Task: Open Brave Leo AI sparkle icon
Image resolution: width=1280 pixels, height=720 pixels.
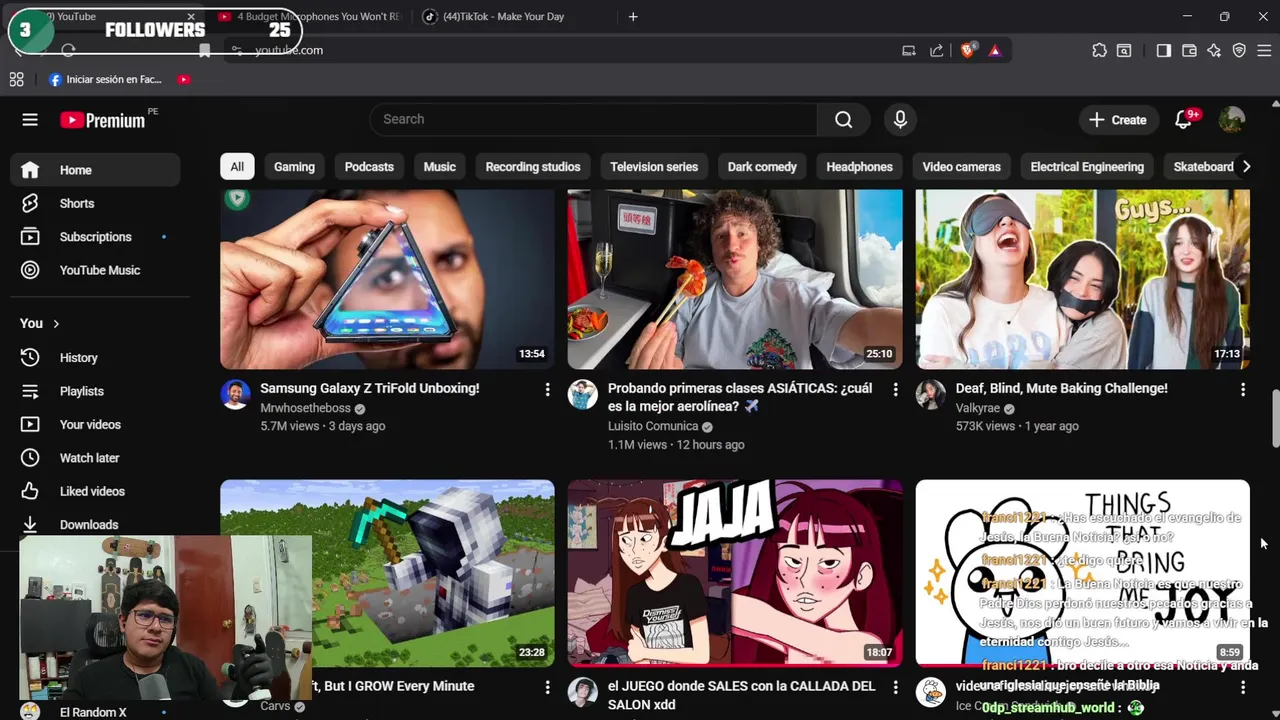Action: point(1214,50)
